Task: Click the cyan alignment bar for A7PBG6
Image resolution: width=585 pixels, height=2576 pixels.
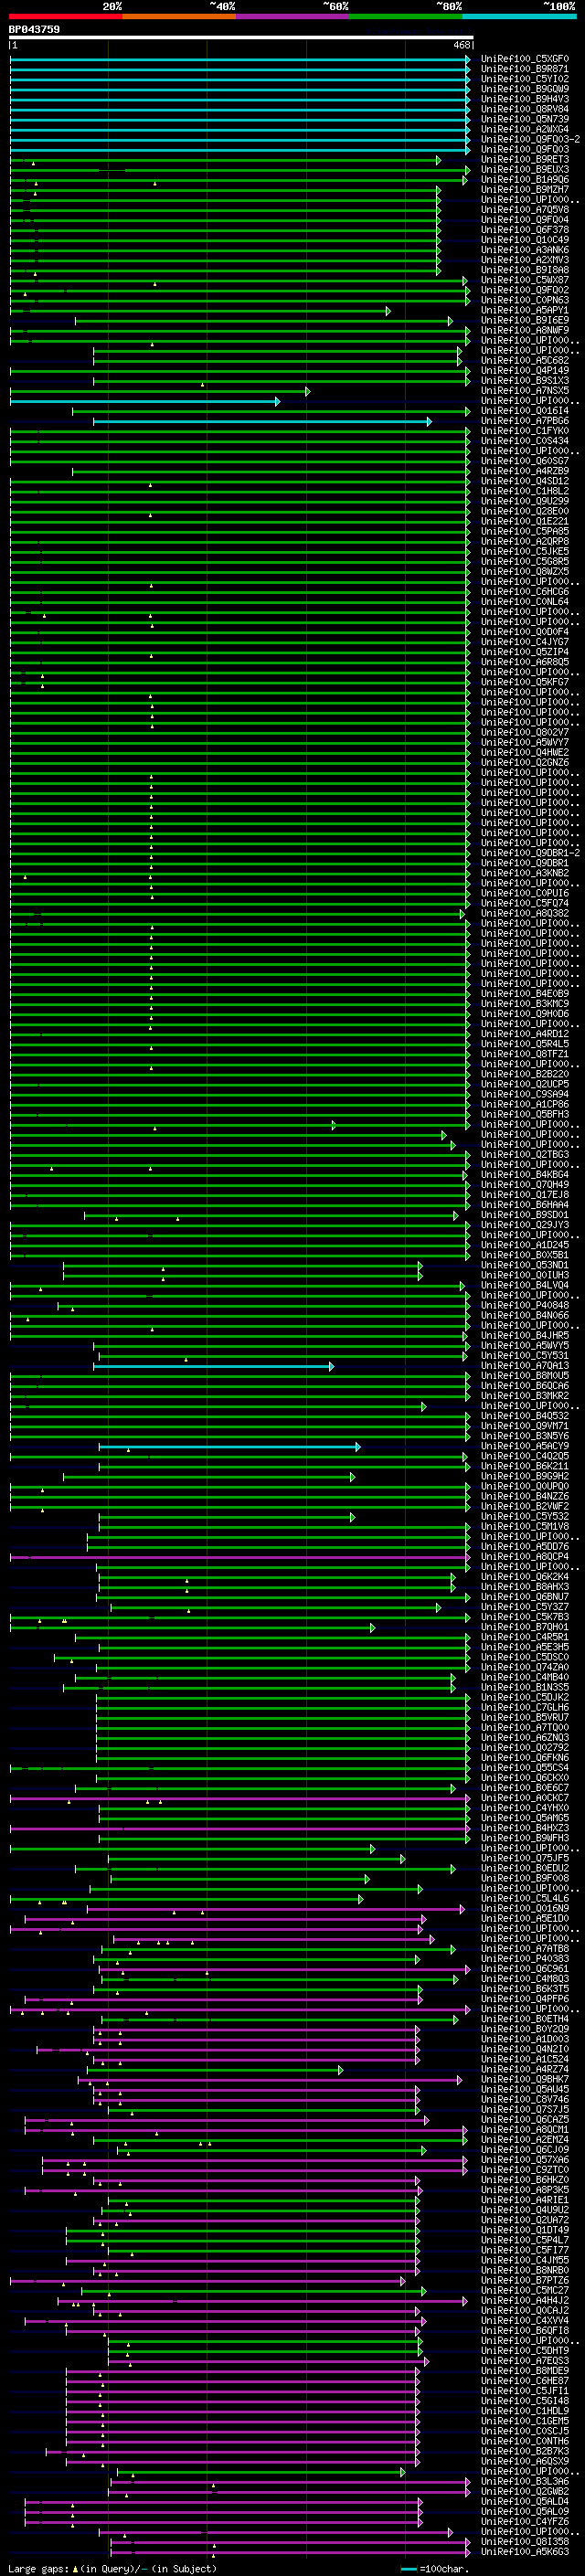Action: click(x=262, y=421)
